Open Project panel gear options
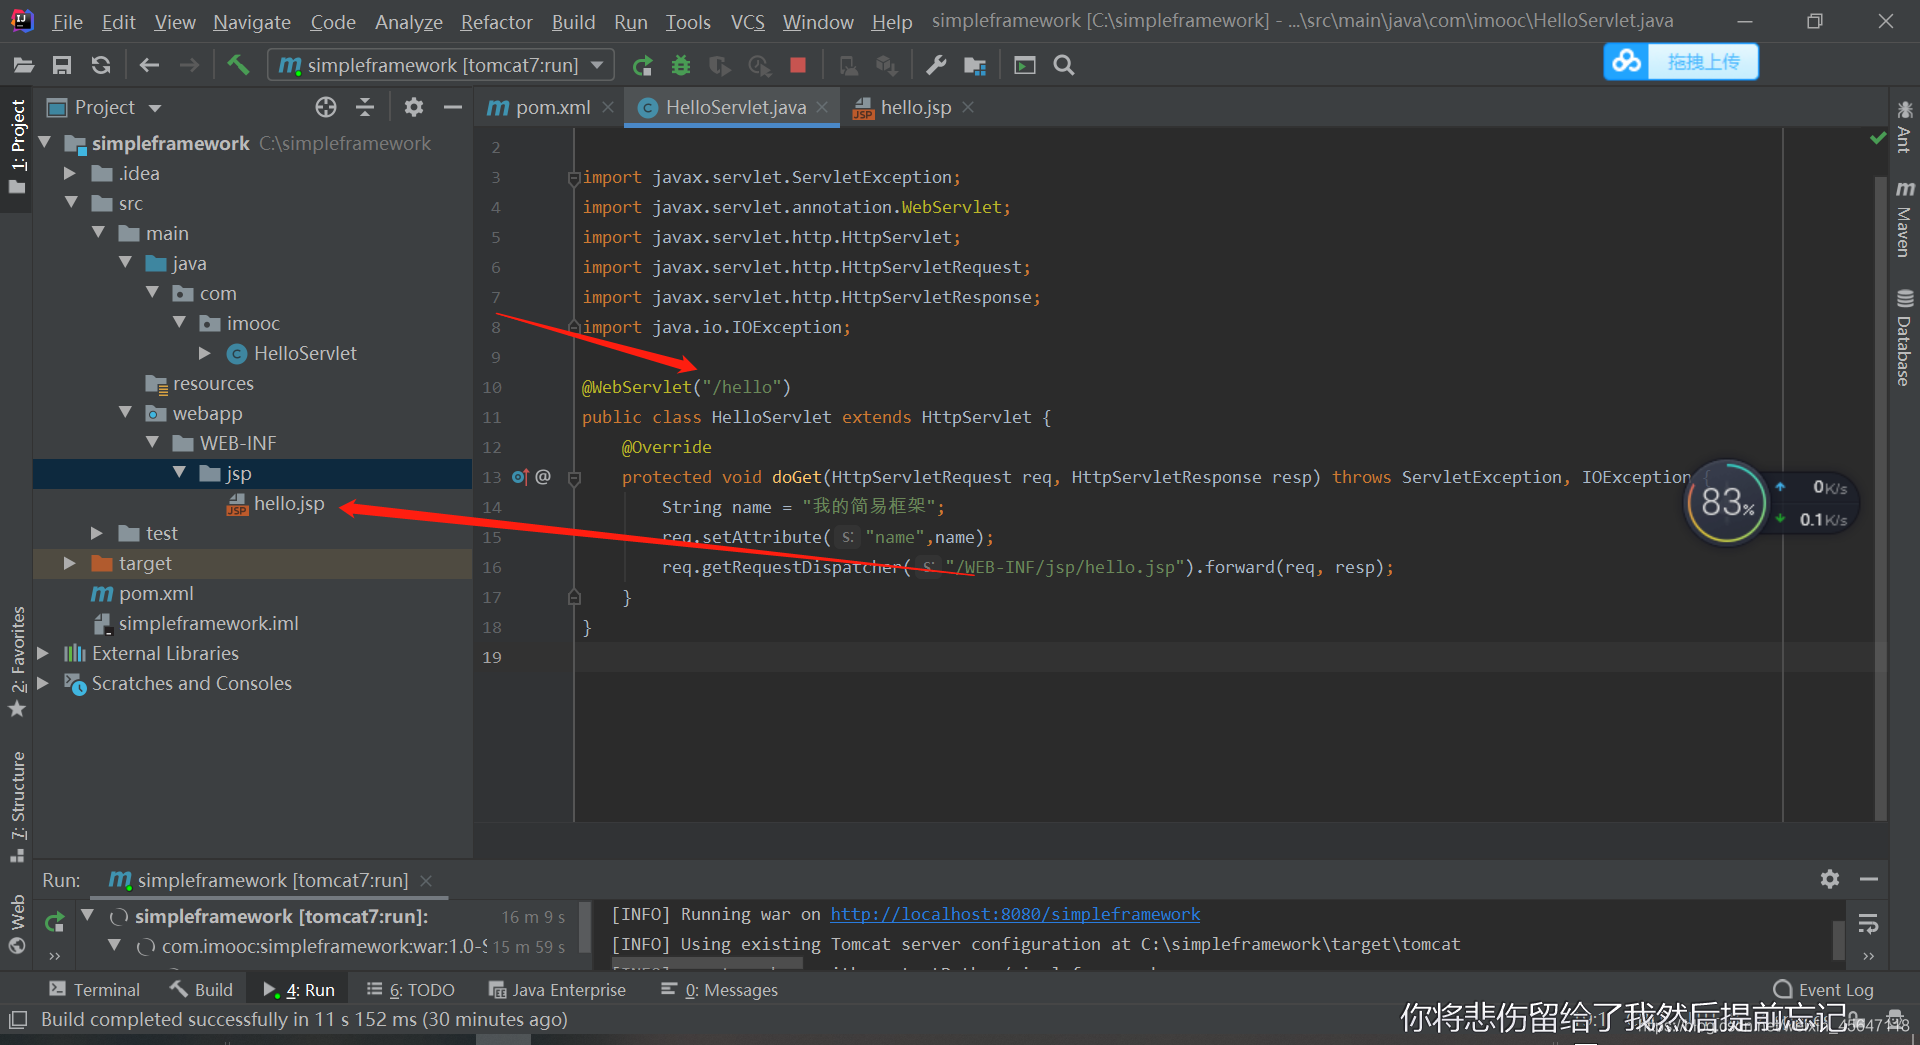The width and height of the screenshot is (1920, 1045). [414, 107]
